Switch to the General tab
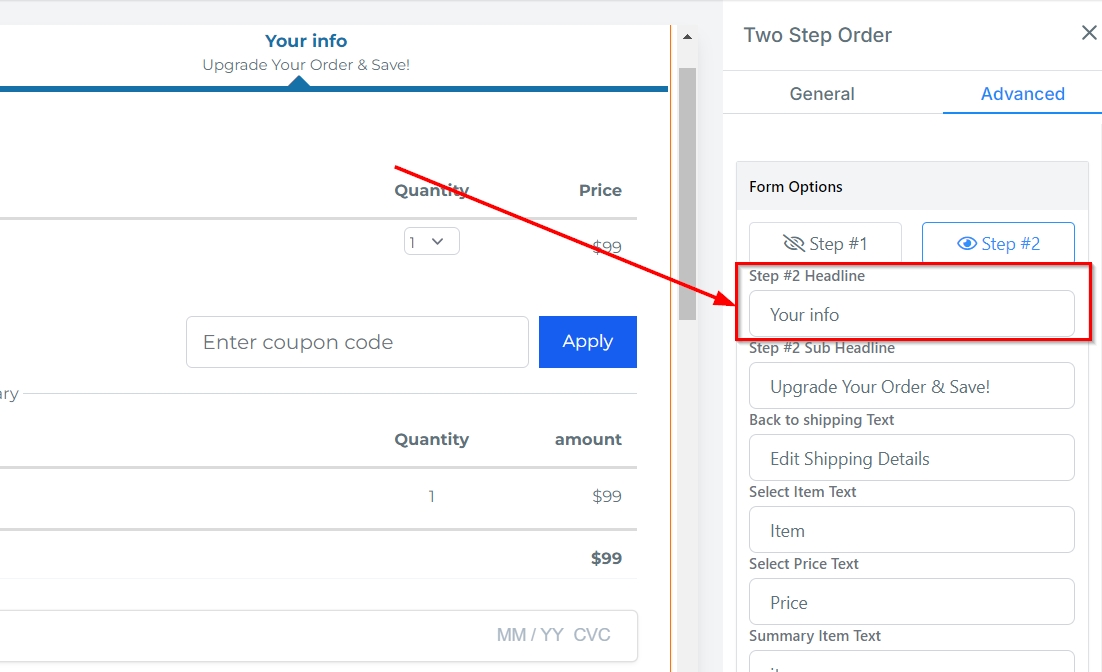The width and height of the screenshot is (1102, 672). (x=822, y=94)
